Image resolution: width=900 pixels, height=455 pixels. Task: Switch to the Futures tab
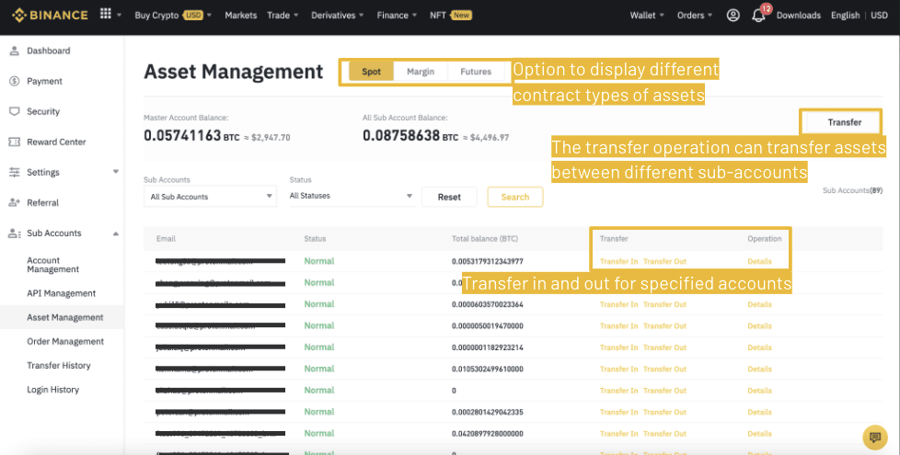[x=476, y=72]
